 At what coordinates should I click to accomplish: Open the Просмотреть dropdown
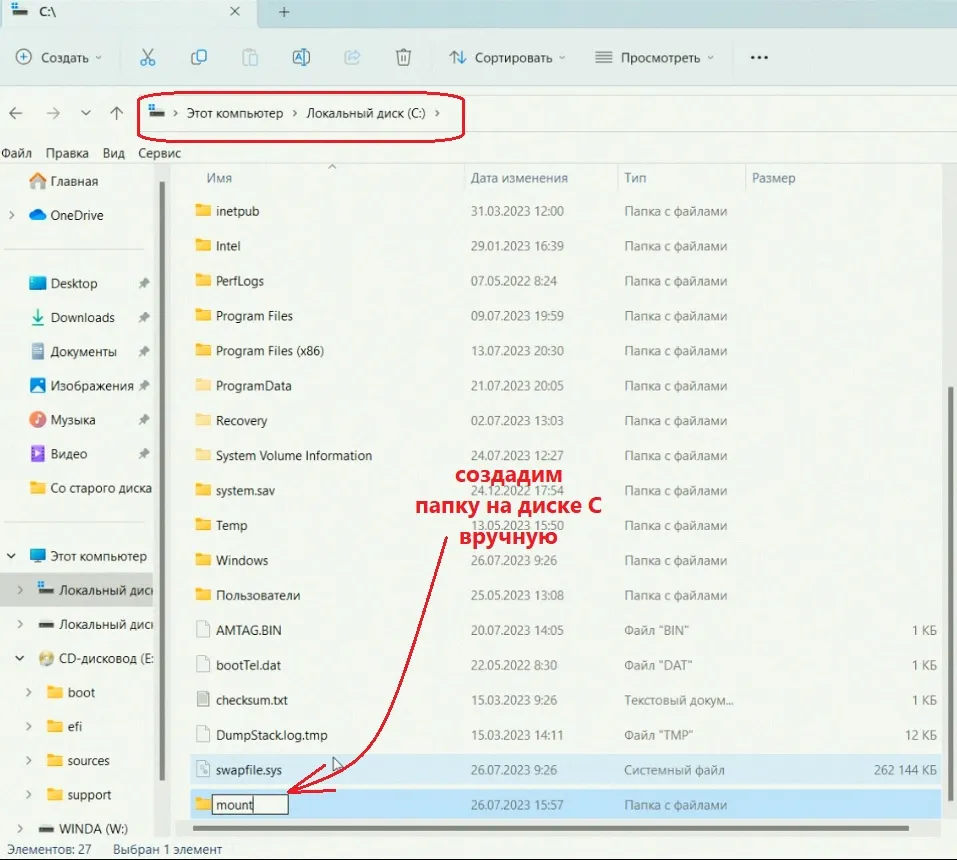point(654,57)
